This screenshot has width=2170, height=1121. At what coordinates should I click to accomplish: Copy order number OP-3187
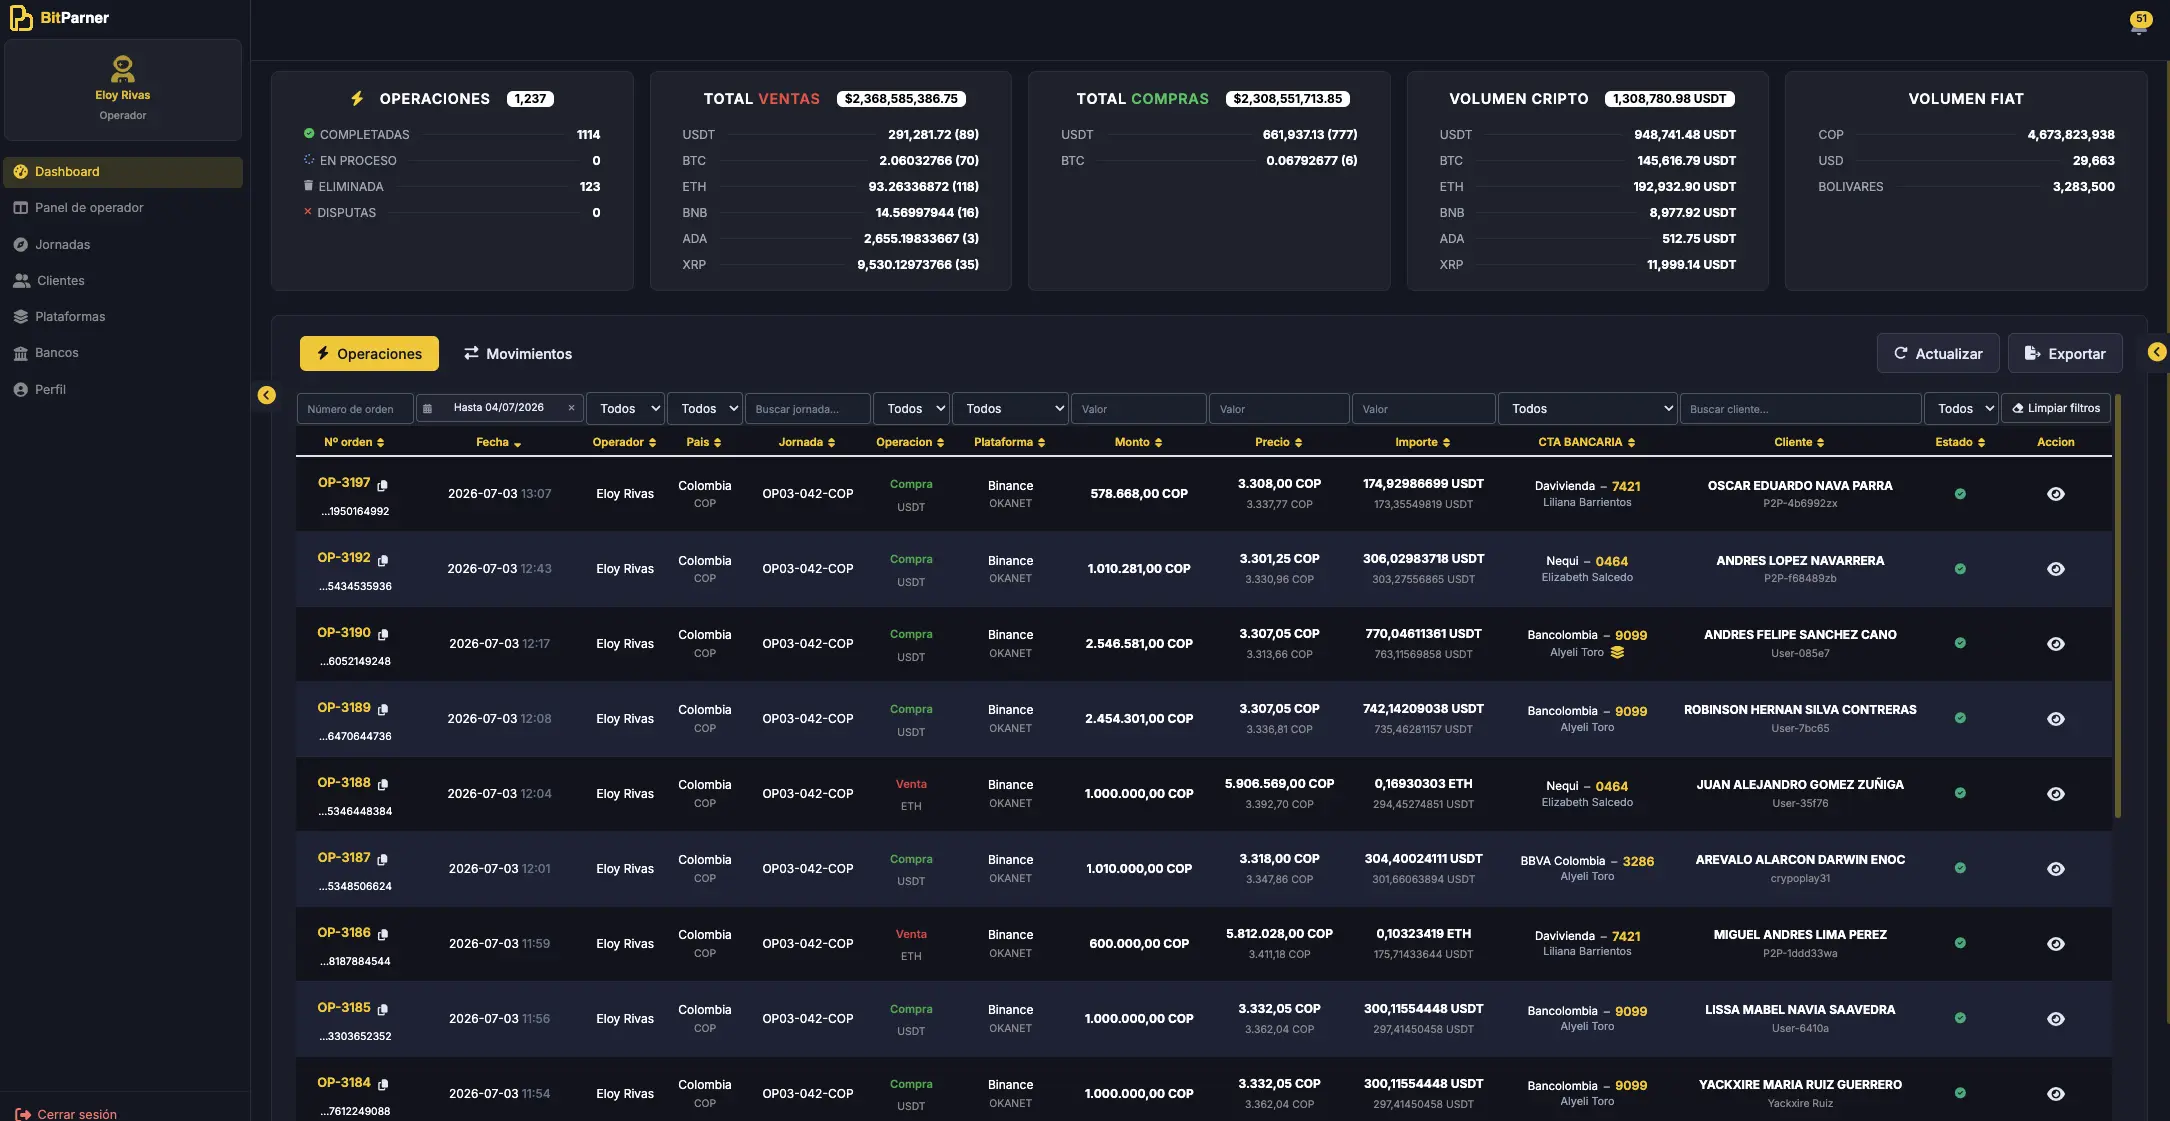(382, 860)
